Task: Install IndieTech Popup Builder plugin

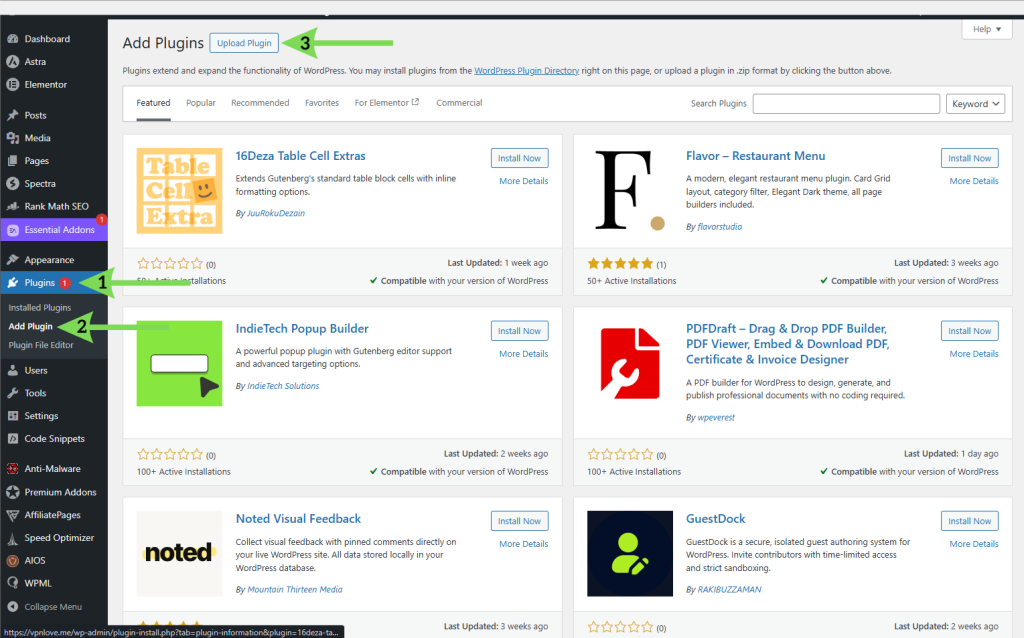Action: point(520,331)
